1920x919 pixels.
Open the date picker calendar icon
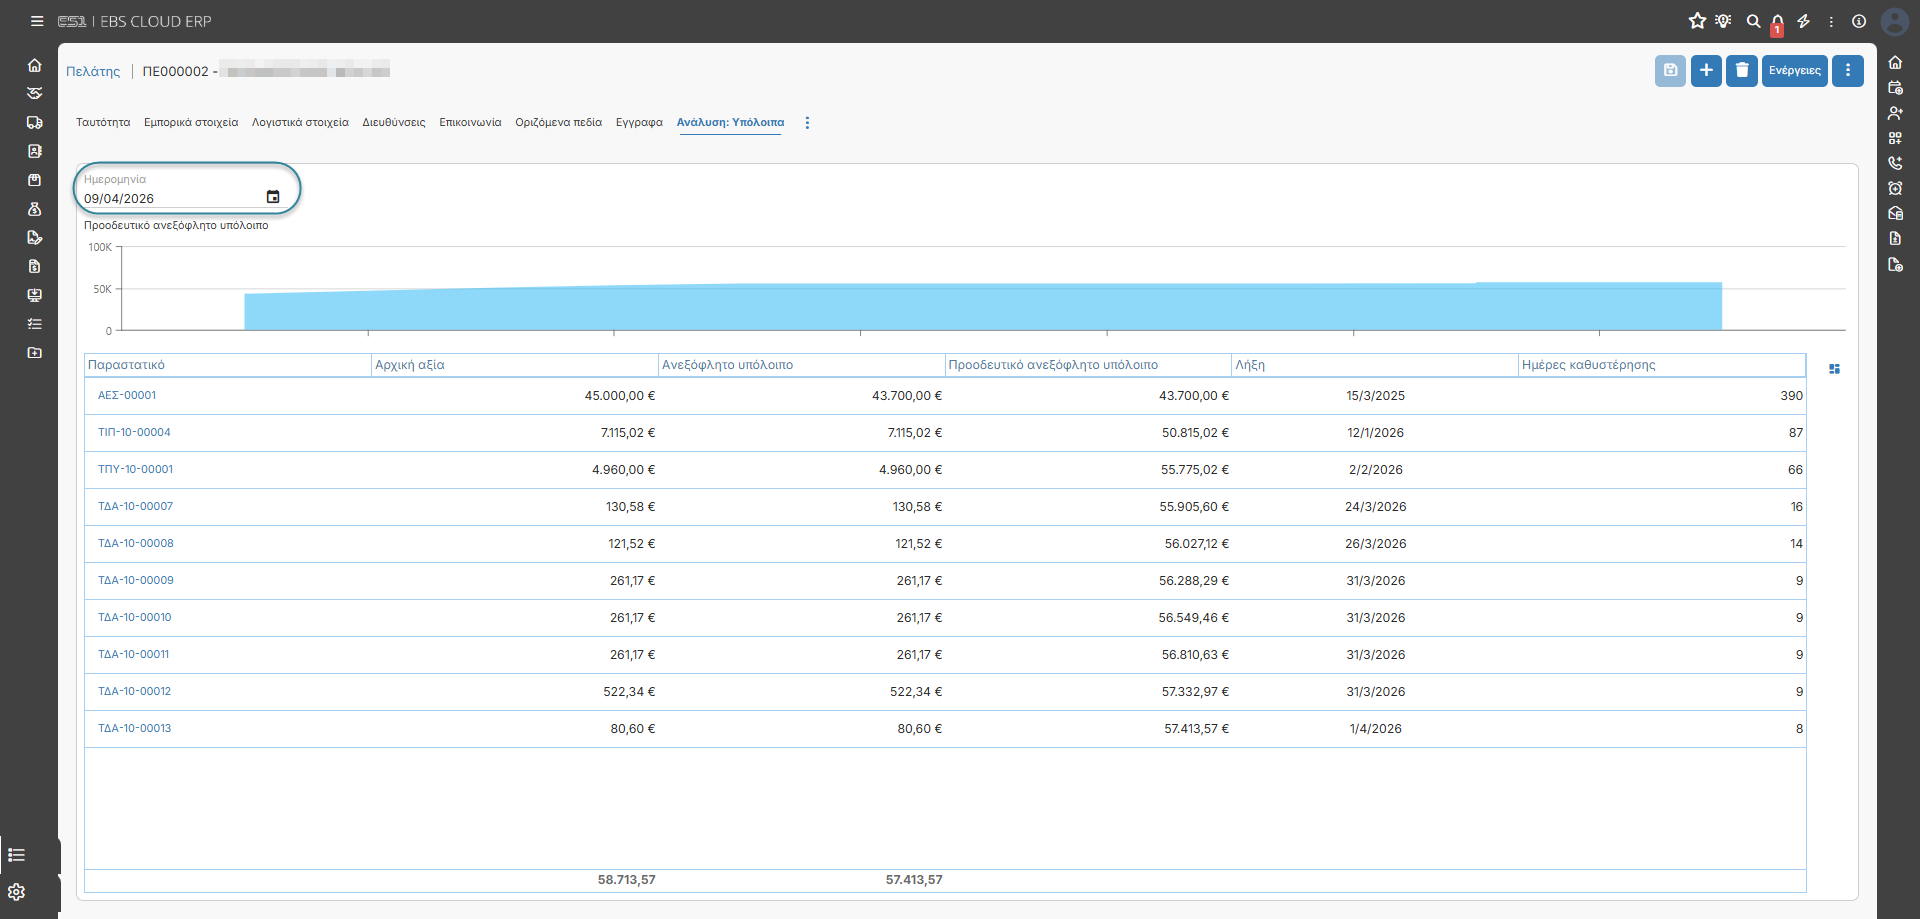[x=273, y=197]
